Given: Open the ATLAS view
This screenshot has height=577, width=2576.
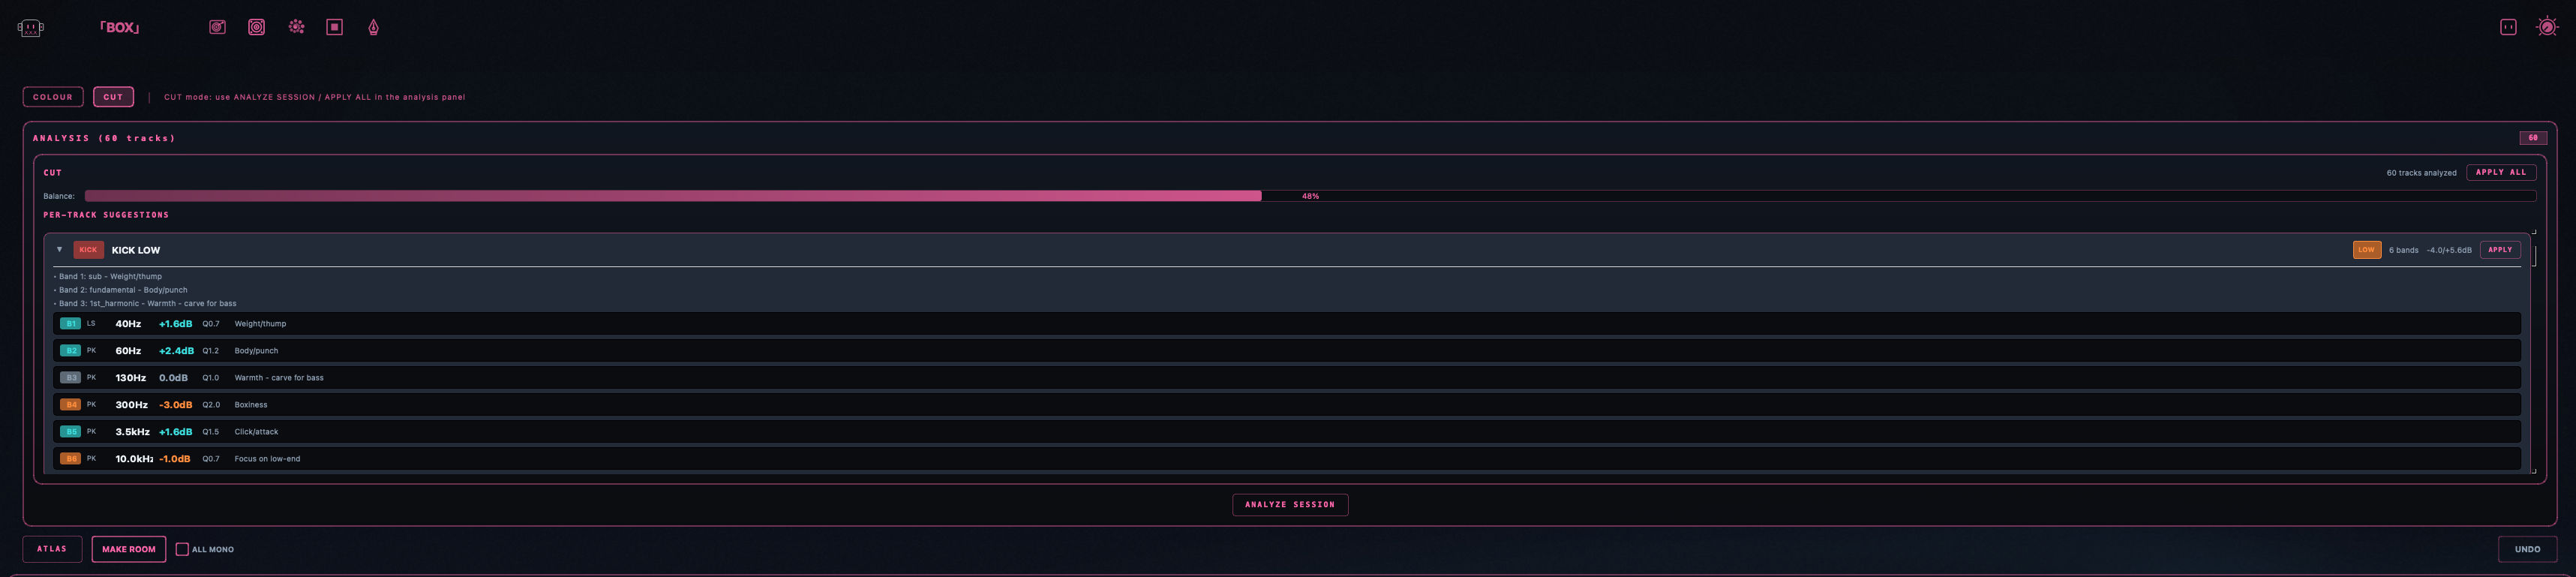Looking at the screenshot, I should click(52, 549).
